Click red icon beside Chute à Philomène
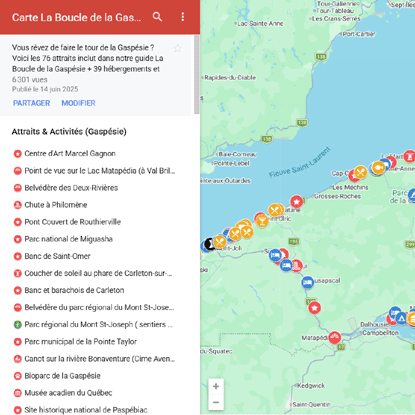 (17, 205)
